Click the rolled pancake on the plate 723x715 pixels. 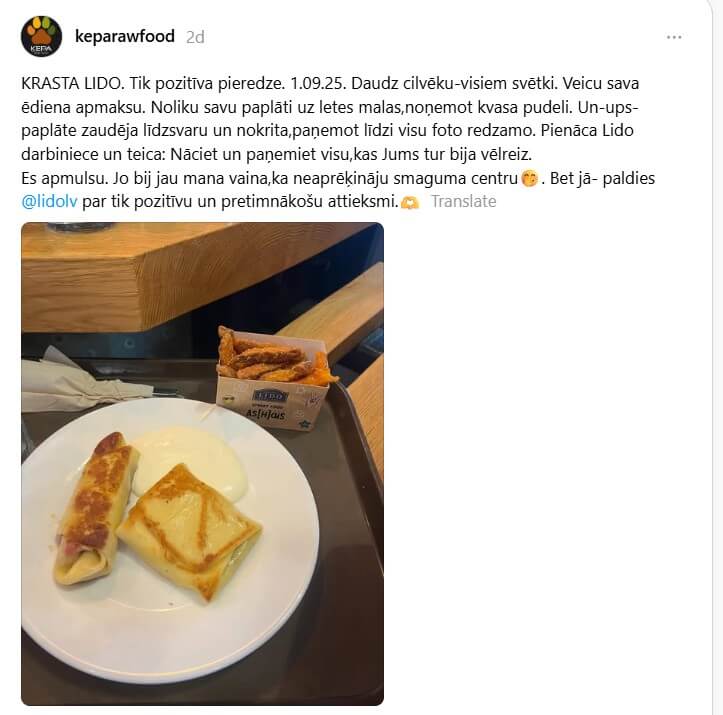(x=95, y=509)
